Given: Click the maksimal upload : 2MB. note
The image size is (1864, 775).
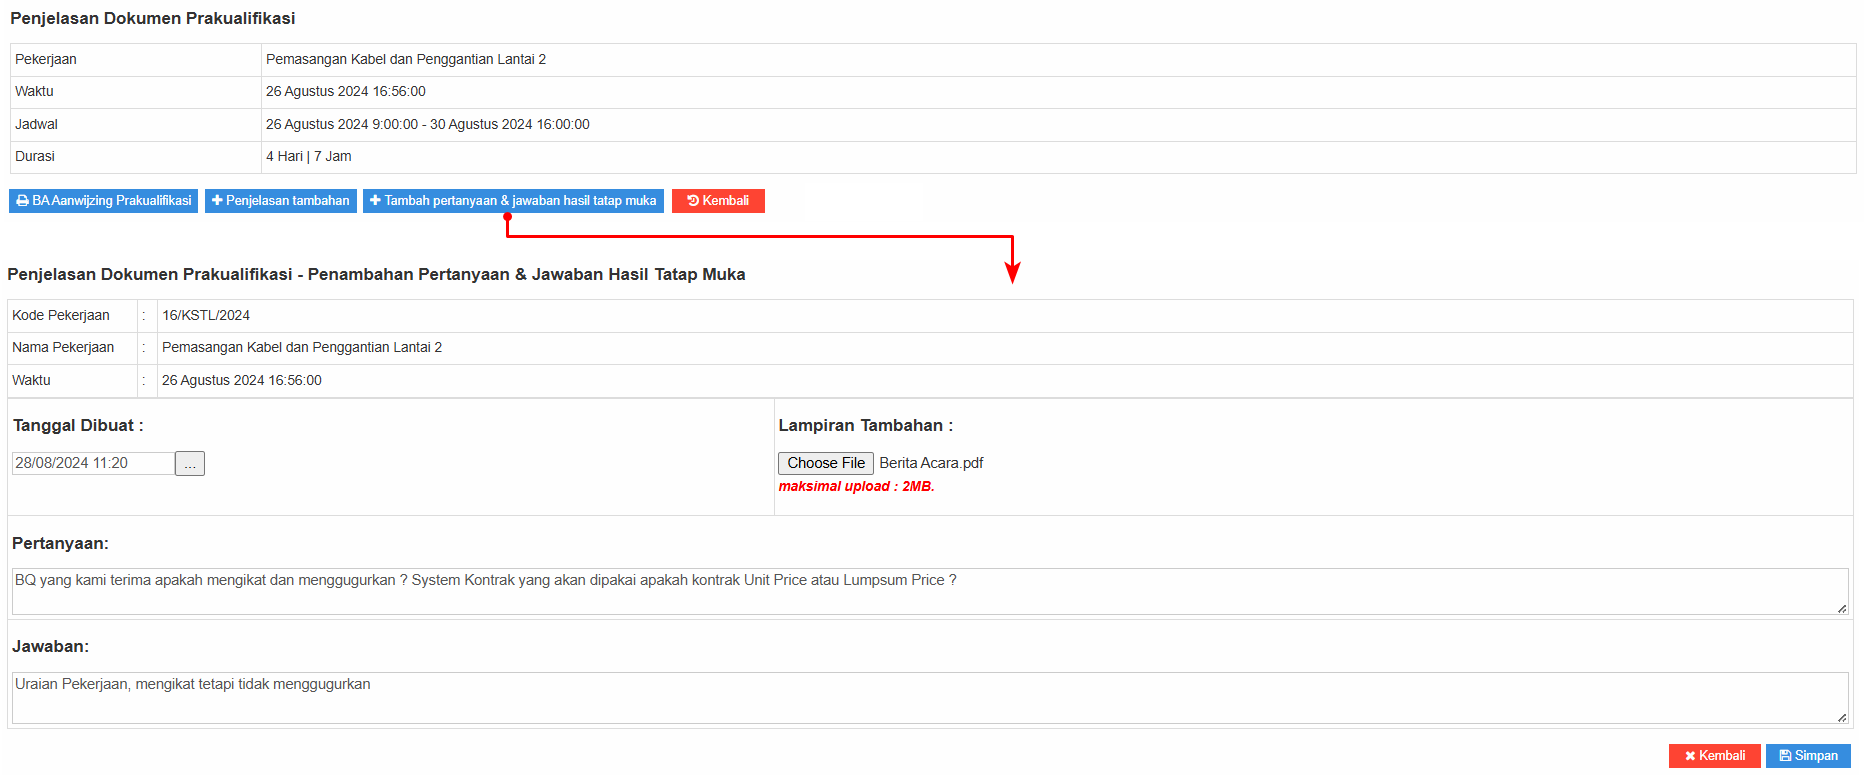Looking at the screenshot, I should [x=857, y=486].
